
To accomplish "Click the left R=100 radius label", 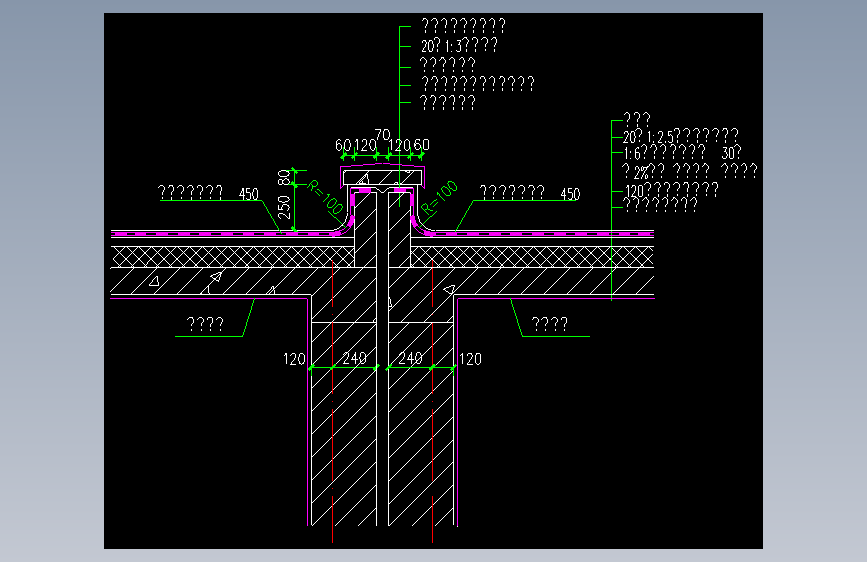I will pos(325,197).
